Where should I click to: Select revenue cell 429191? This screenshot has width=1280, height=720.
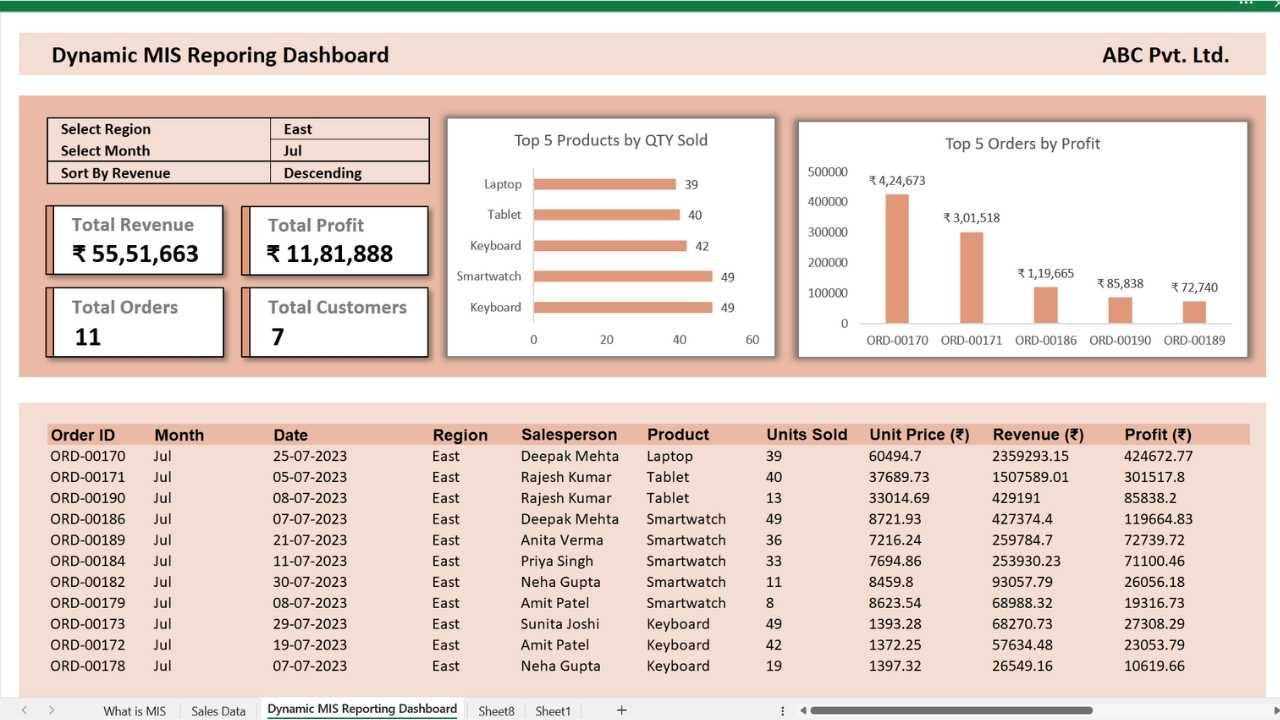[1016, 498]
